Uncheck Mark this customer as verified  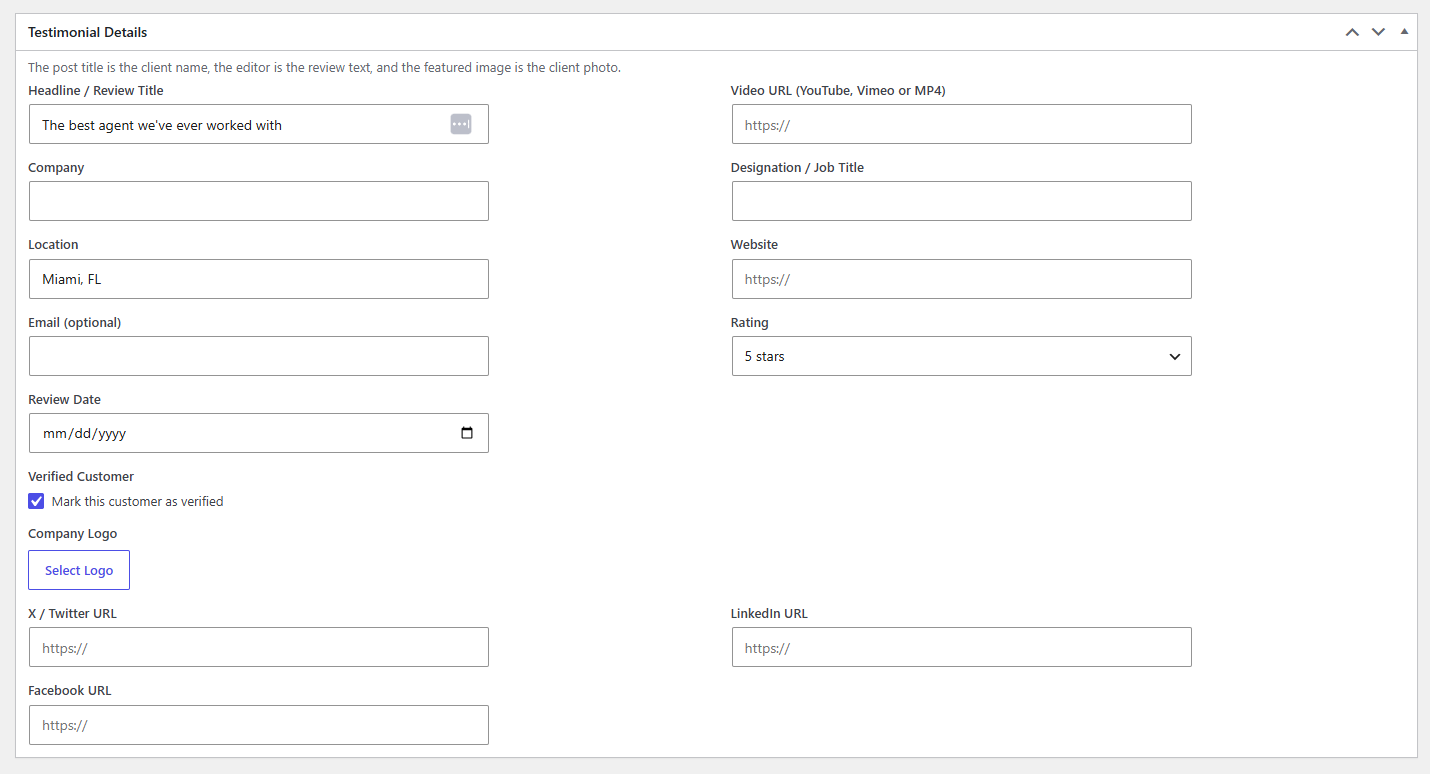pyautogui.click(x=36, y=501)
